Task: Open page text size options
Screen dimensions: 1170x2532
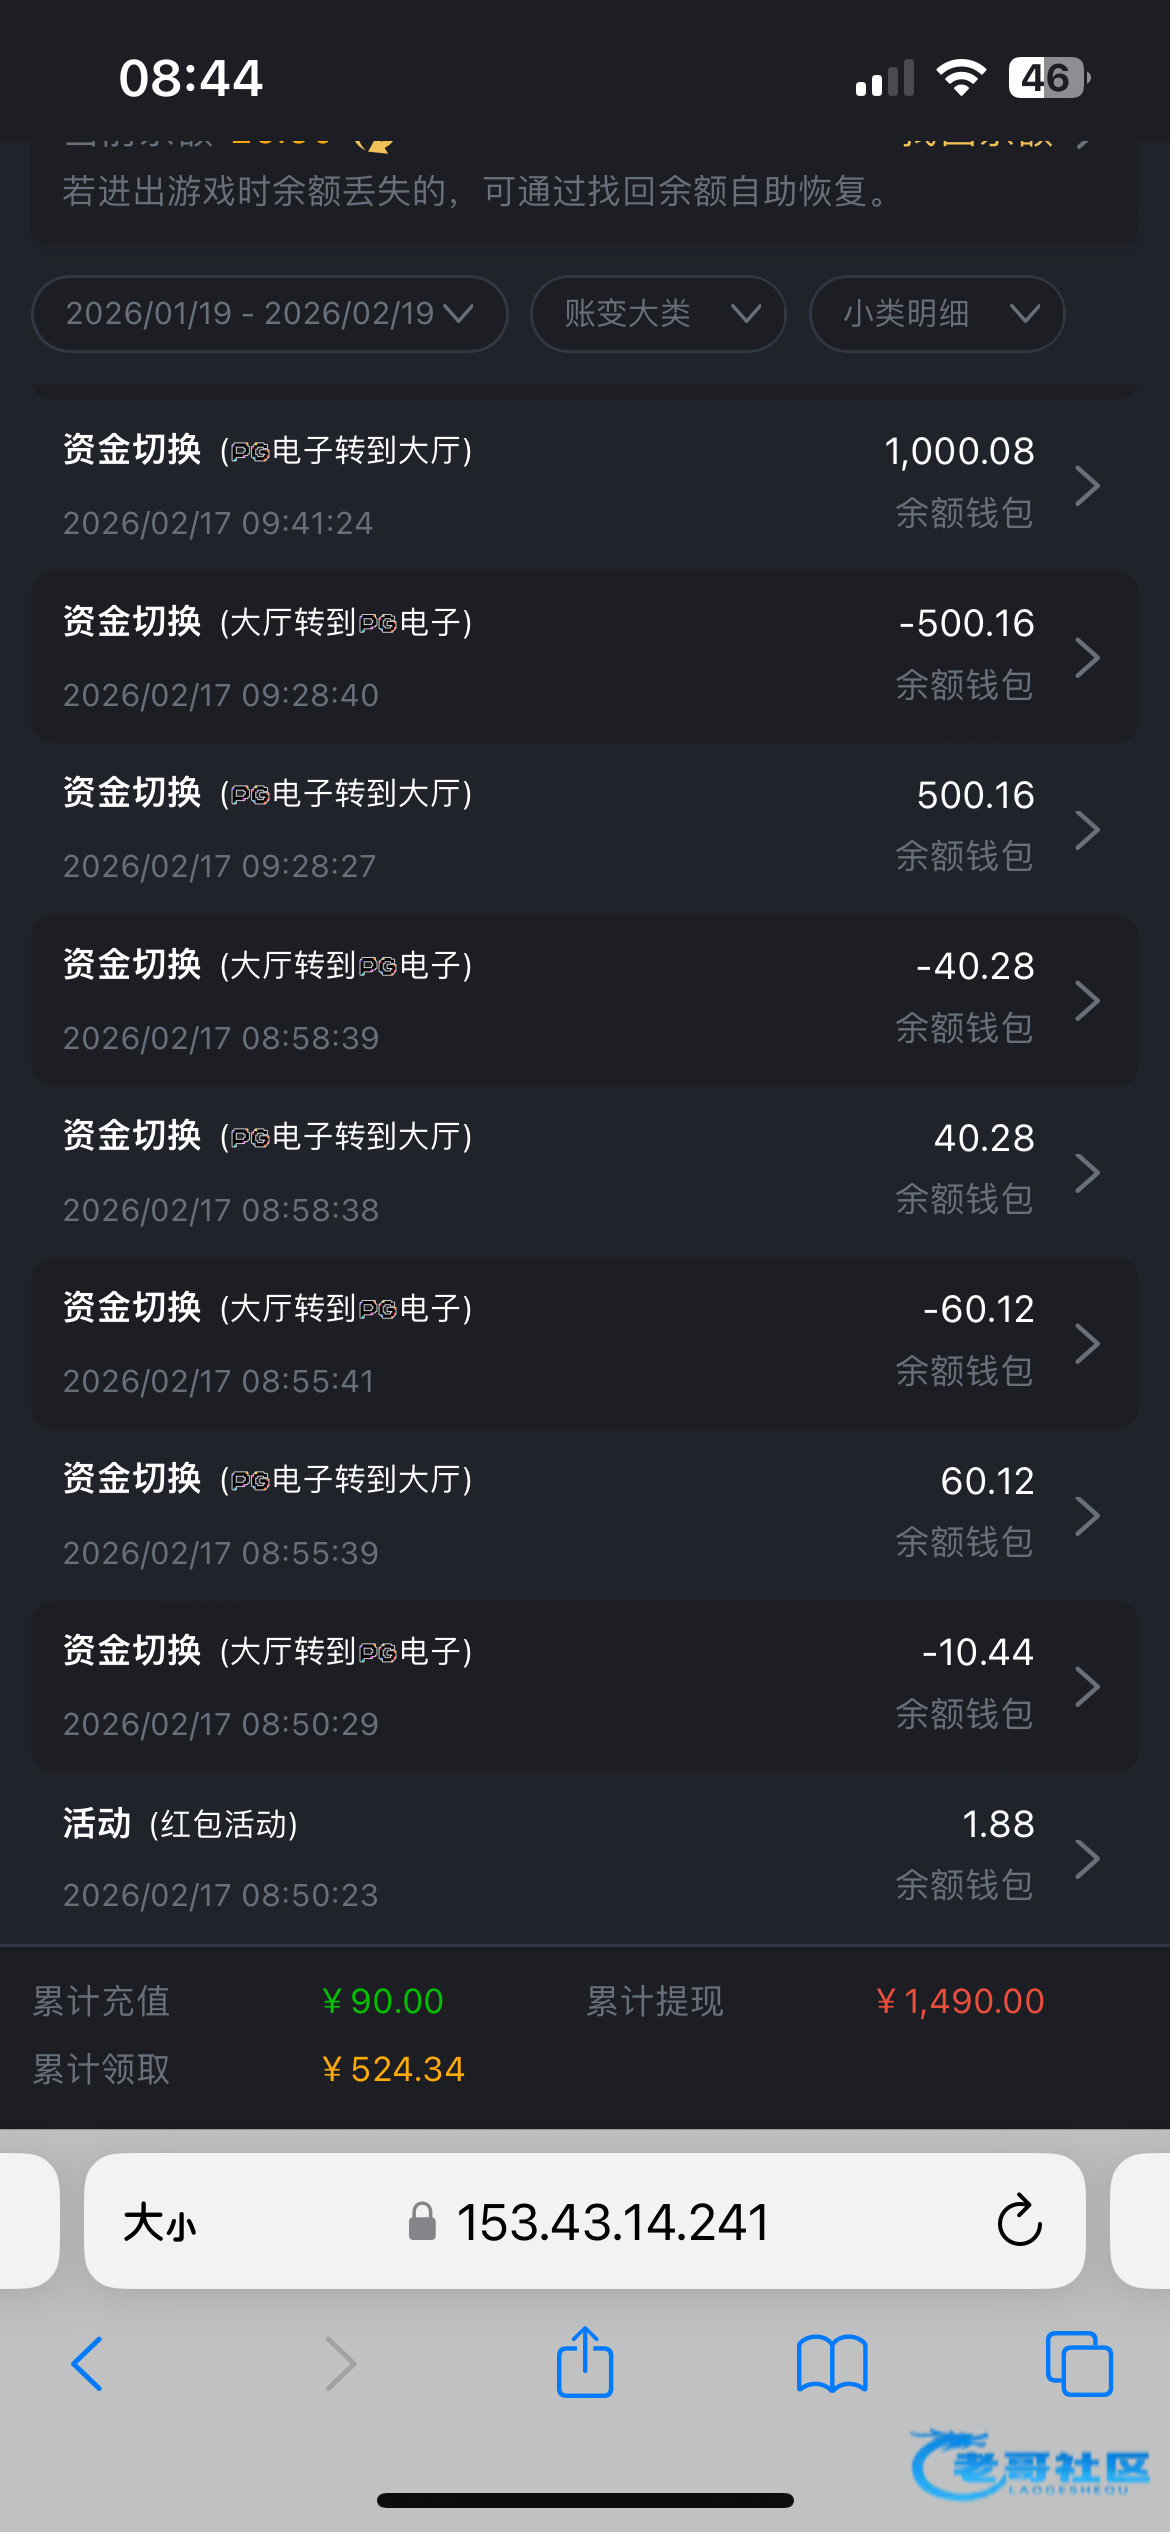Action: coord(160,2223)
